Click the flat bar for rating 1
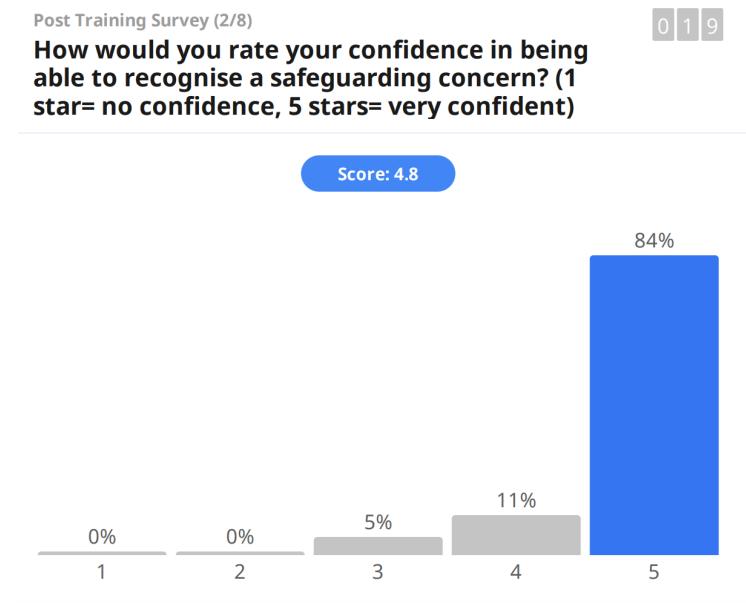This screenshot has height=603, width=746. [102, 553]
